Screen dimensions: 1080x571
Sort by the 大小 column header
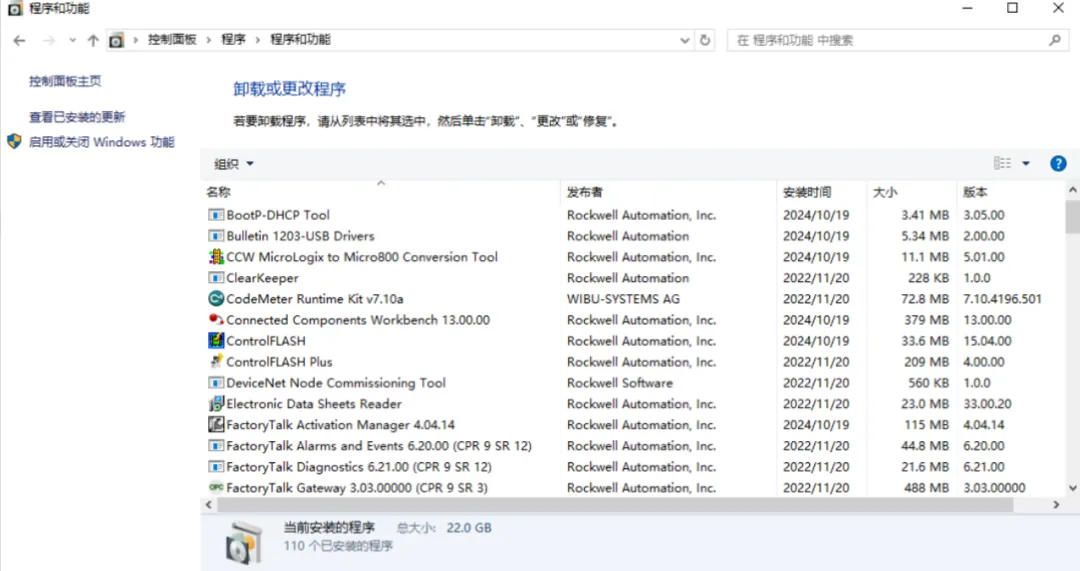tap(911, 192)
